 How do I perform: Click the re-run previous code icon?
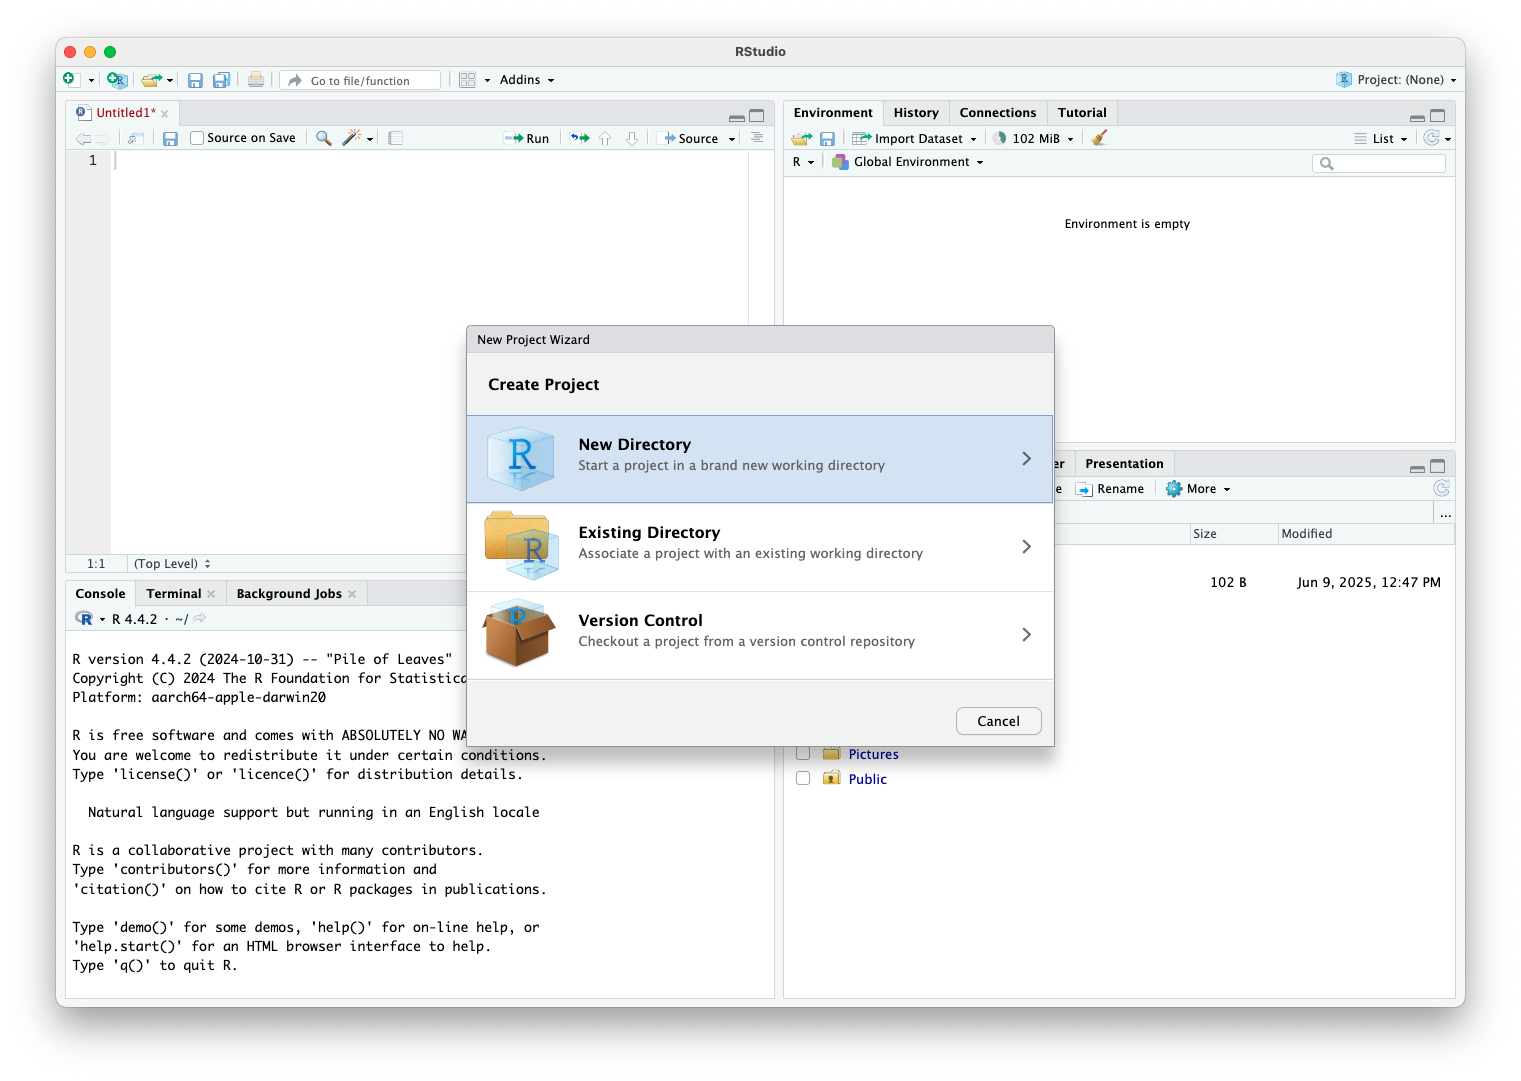click(x=580, y=138)
